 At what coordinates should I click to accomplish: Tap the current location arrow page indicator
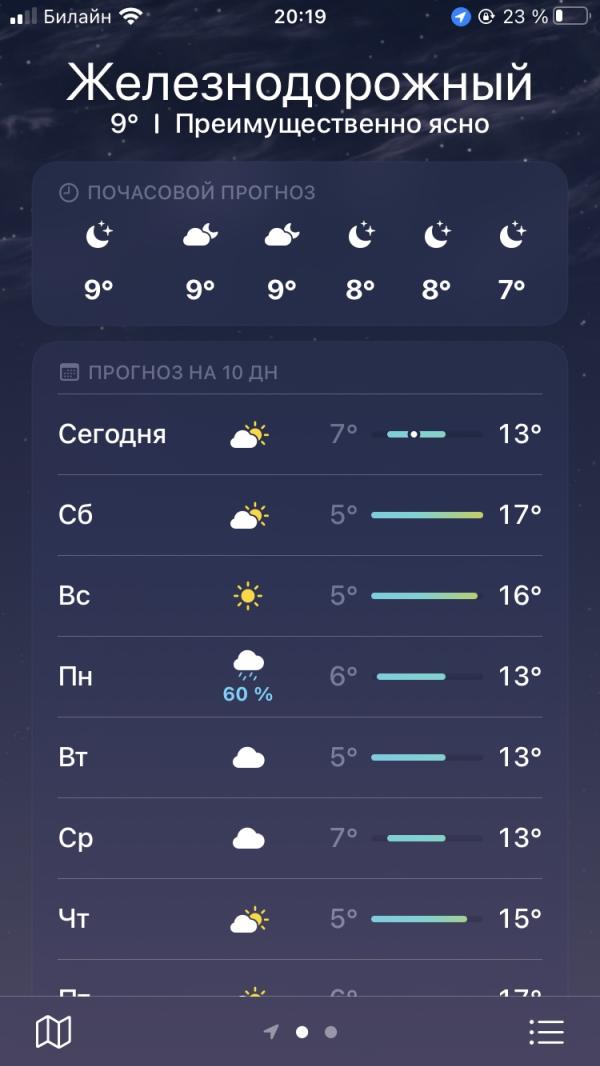pyautogui.click(x=271, y=1032)
